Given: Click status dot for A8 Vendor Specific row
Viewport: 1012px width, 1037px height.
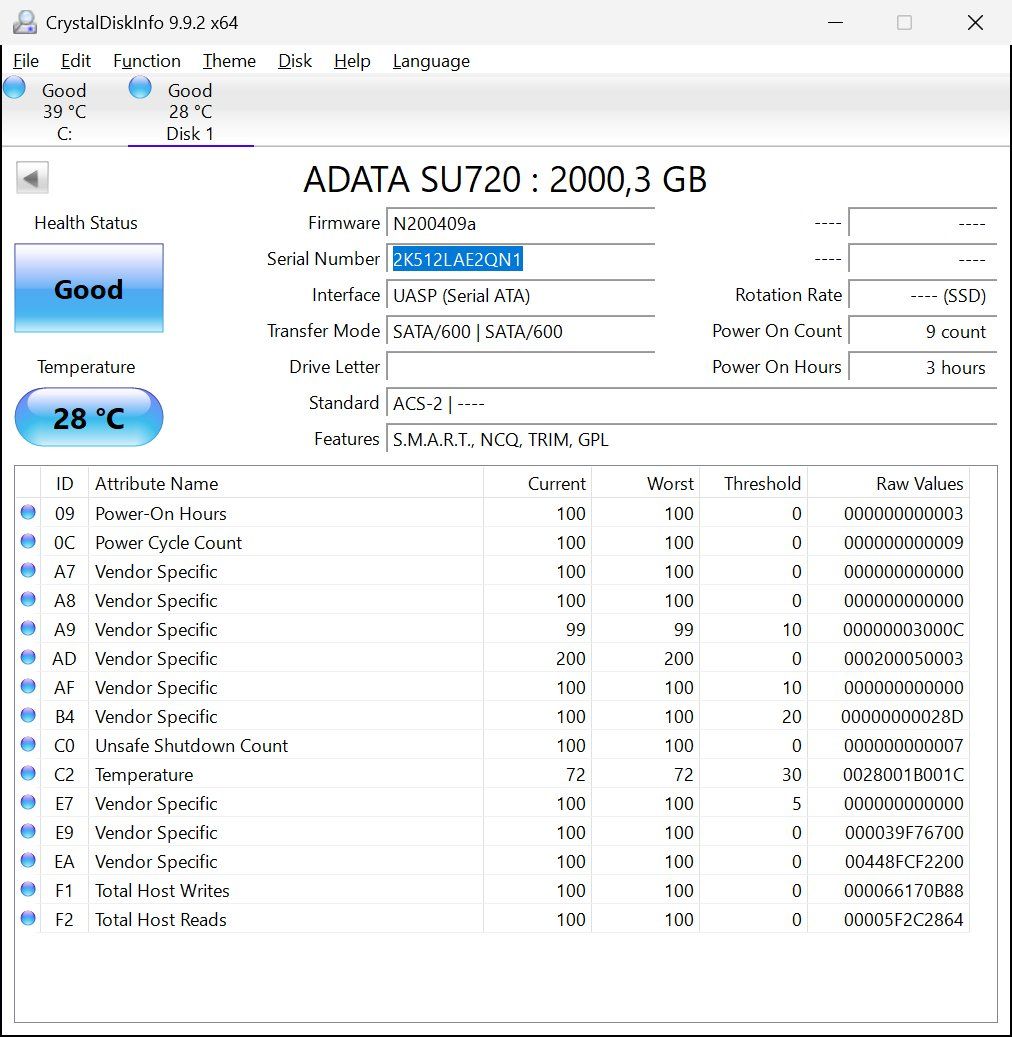Looking at the screenshot, I should click(28, 600).
